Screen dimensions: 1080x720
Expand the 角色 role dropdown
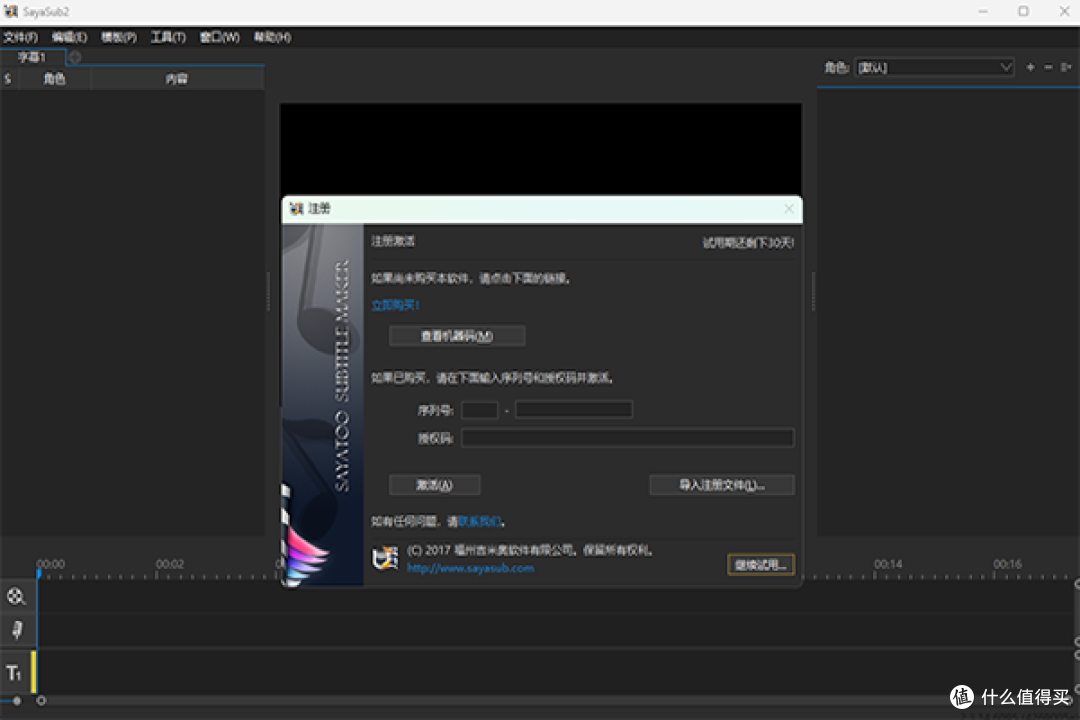click(x=934, y=68)
